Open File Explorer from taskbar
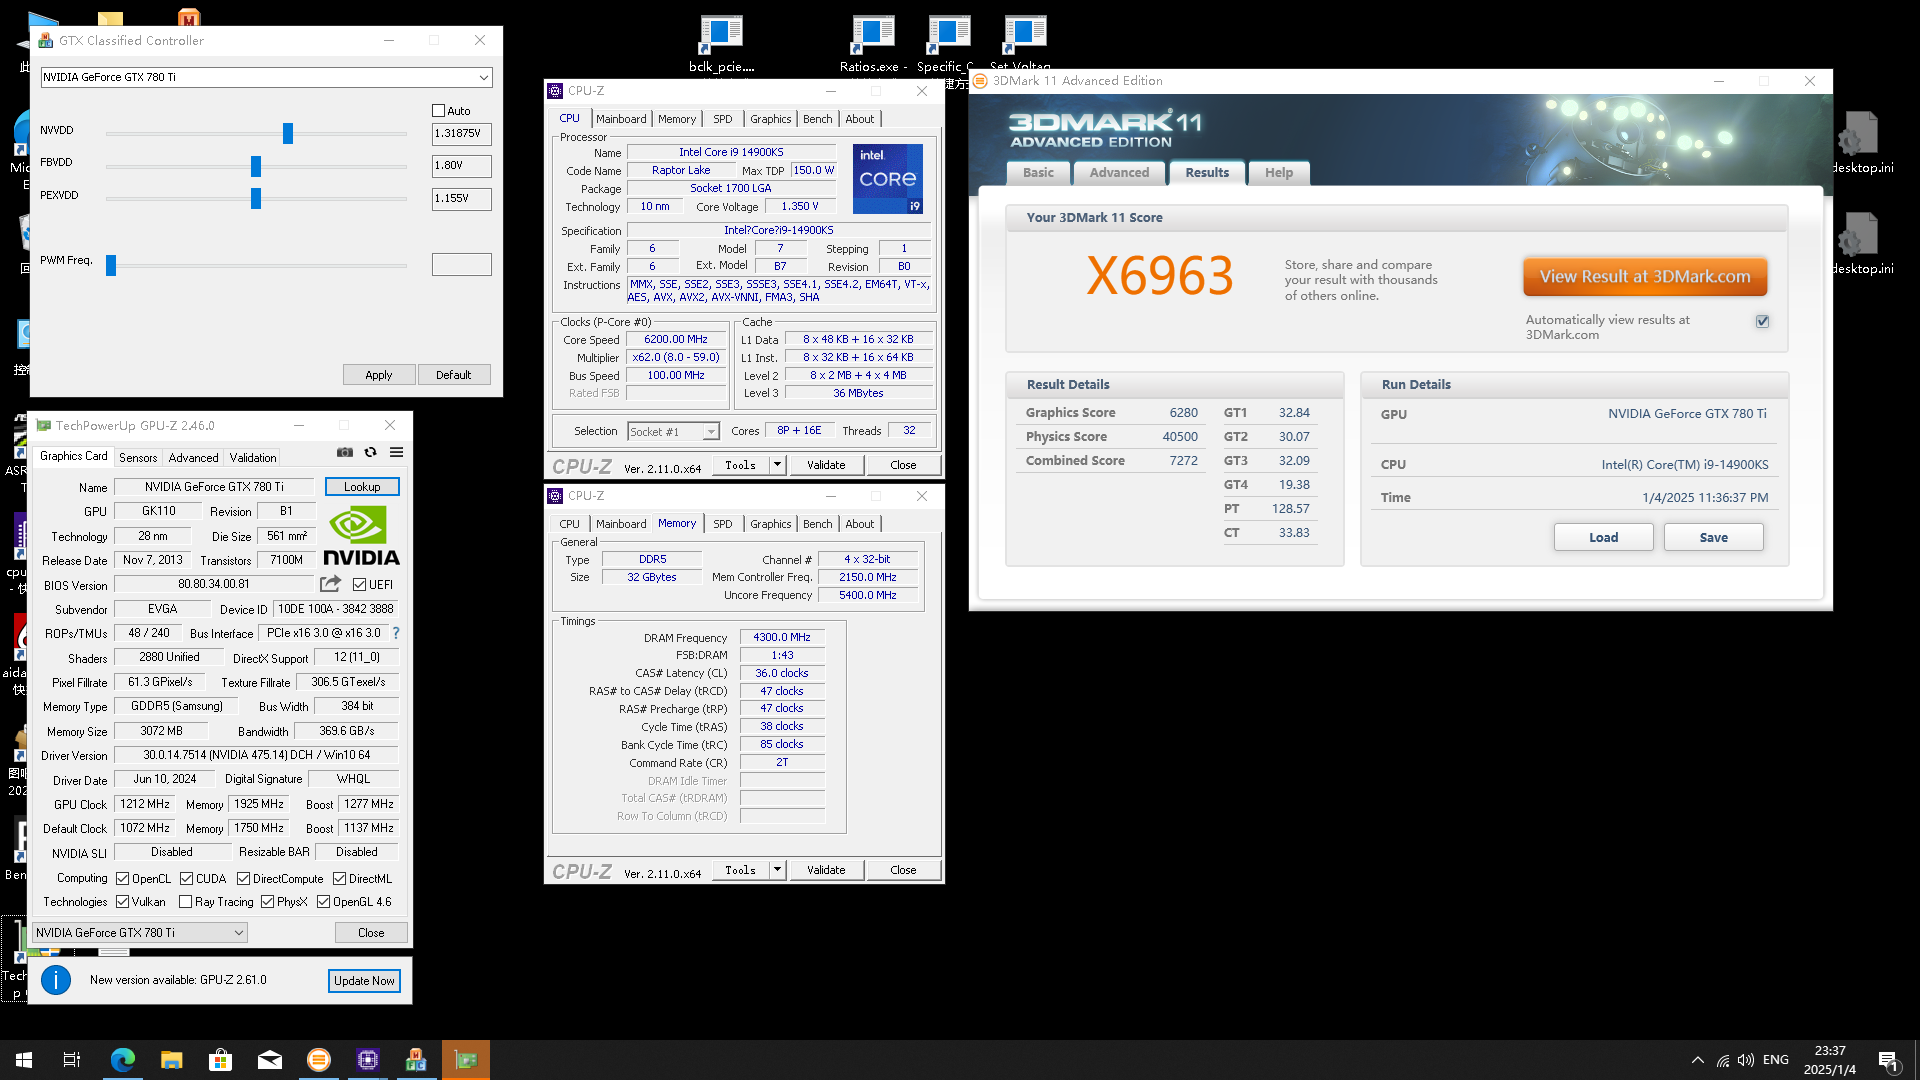1920x1080 pixels. 171,1060
